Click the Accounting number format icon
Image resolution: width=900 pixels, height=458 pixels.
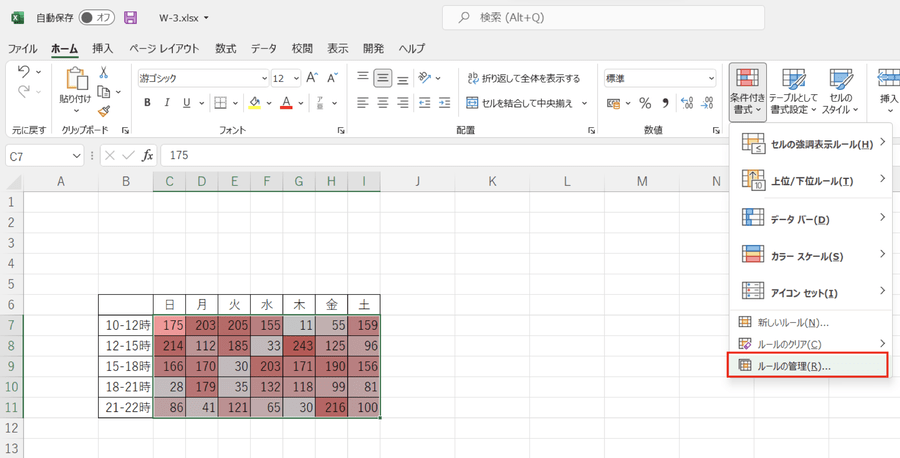point(614,103)
